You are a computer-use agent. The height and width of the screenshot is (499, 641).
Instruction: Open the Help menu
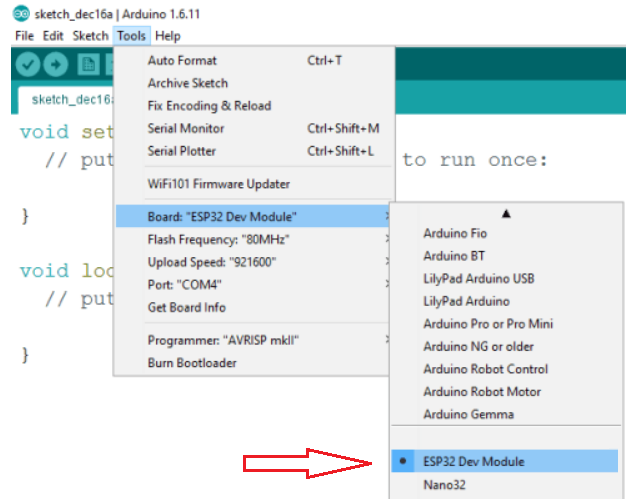[168, 36]
